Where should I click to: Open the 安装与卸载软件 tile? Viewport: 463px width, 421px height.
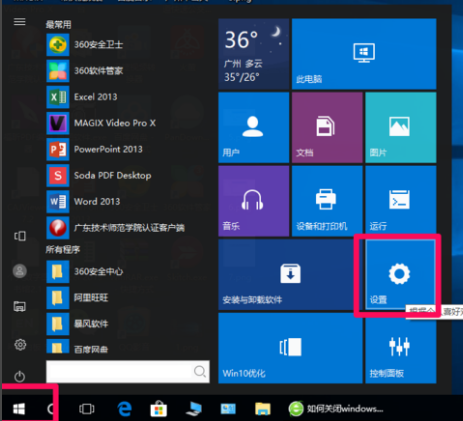[290, 275]
